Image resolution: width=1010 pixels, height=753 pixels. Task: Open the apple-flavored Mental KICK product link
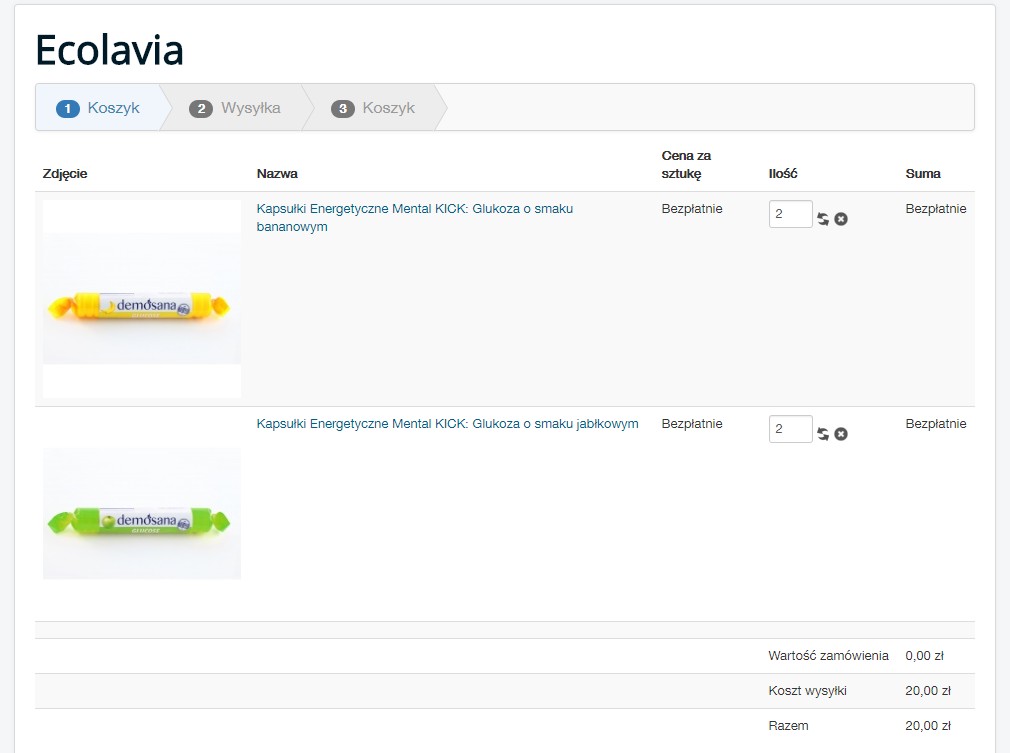pos(447,424)
